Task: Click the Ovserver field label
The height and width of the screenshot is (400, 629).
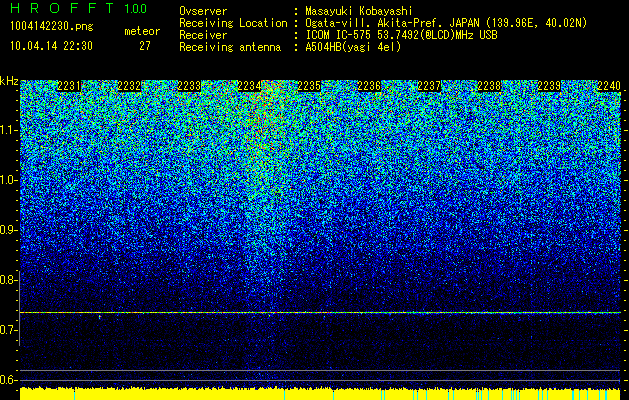Action: 203,11
